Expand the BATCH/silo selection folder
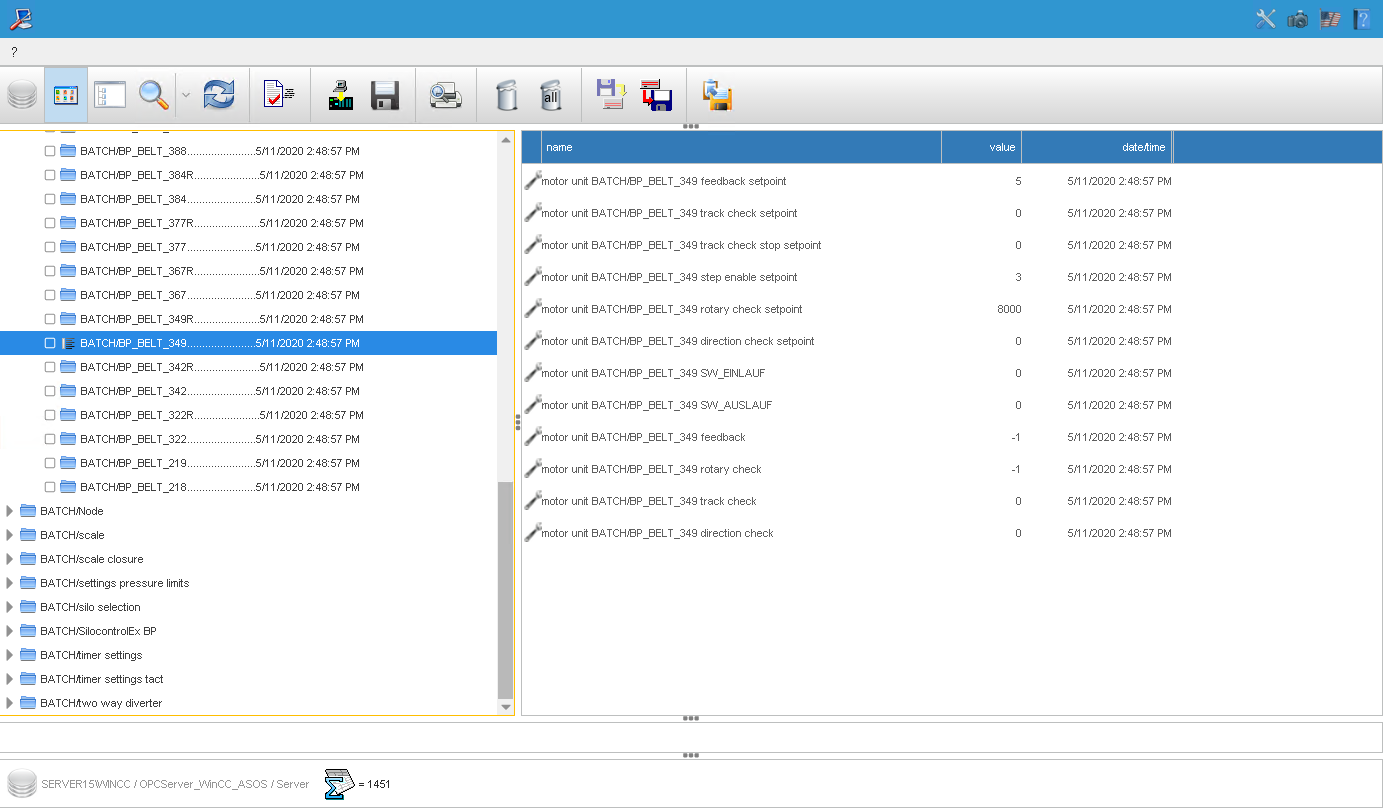The width and height of the screenshot is (1383, 808). click(10, 607)
